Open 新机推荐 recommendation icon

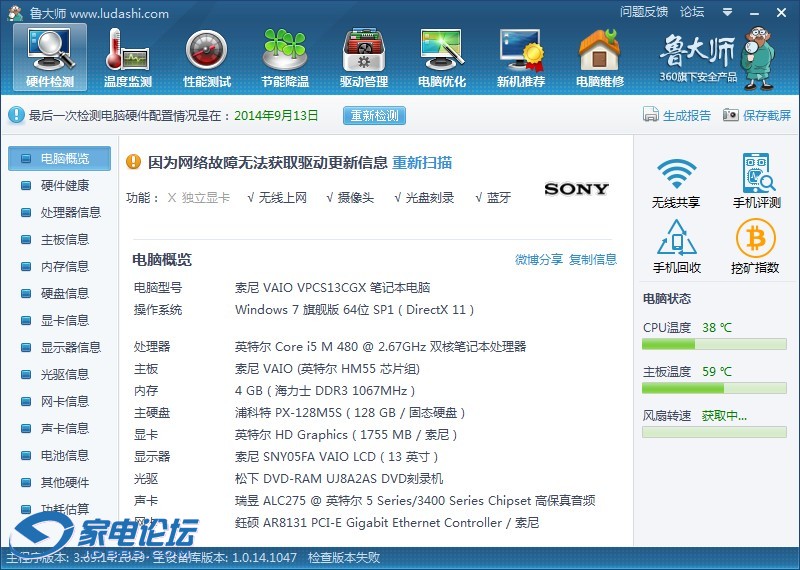point(521,57)
